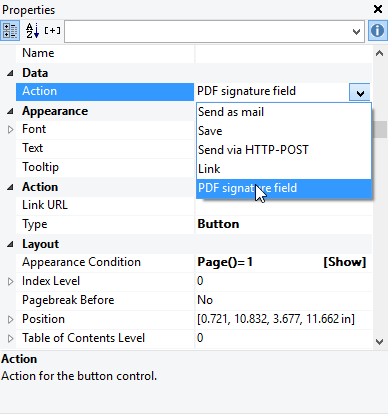This screenshot has height=414, width=388.
Task: Expand the Index Level property
Action: coord(10,282)
